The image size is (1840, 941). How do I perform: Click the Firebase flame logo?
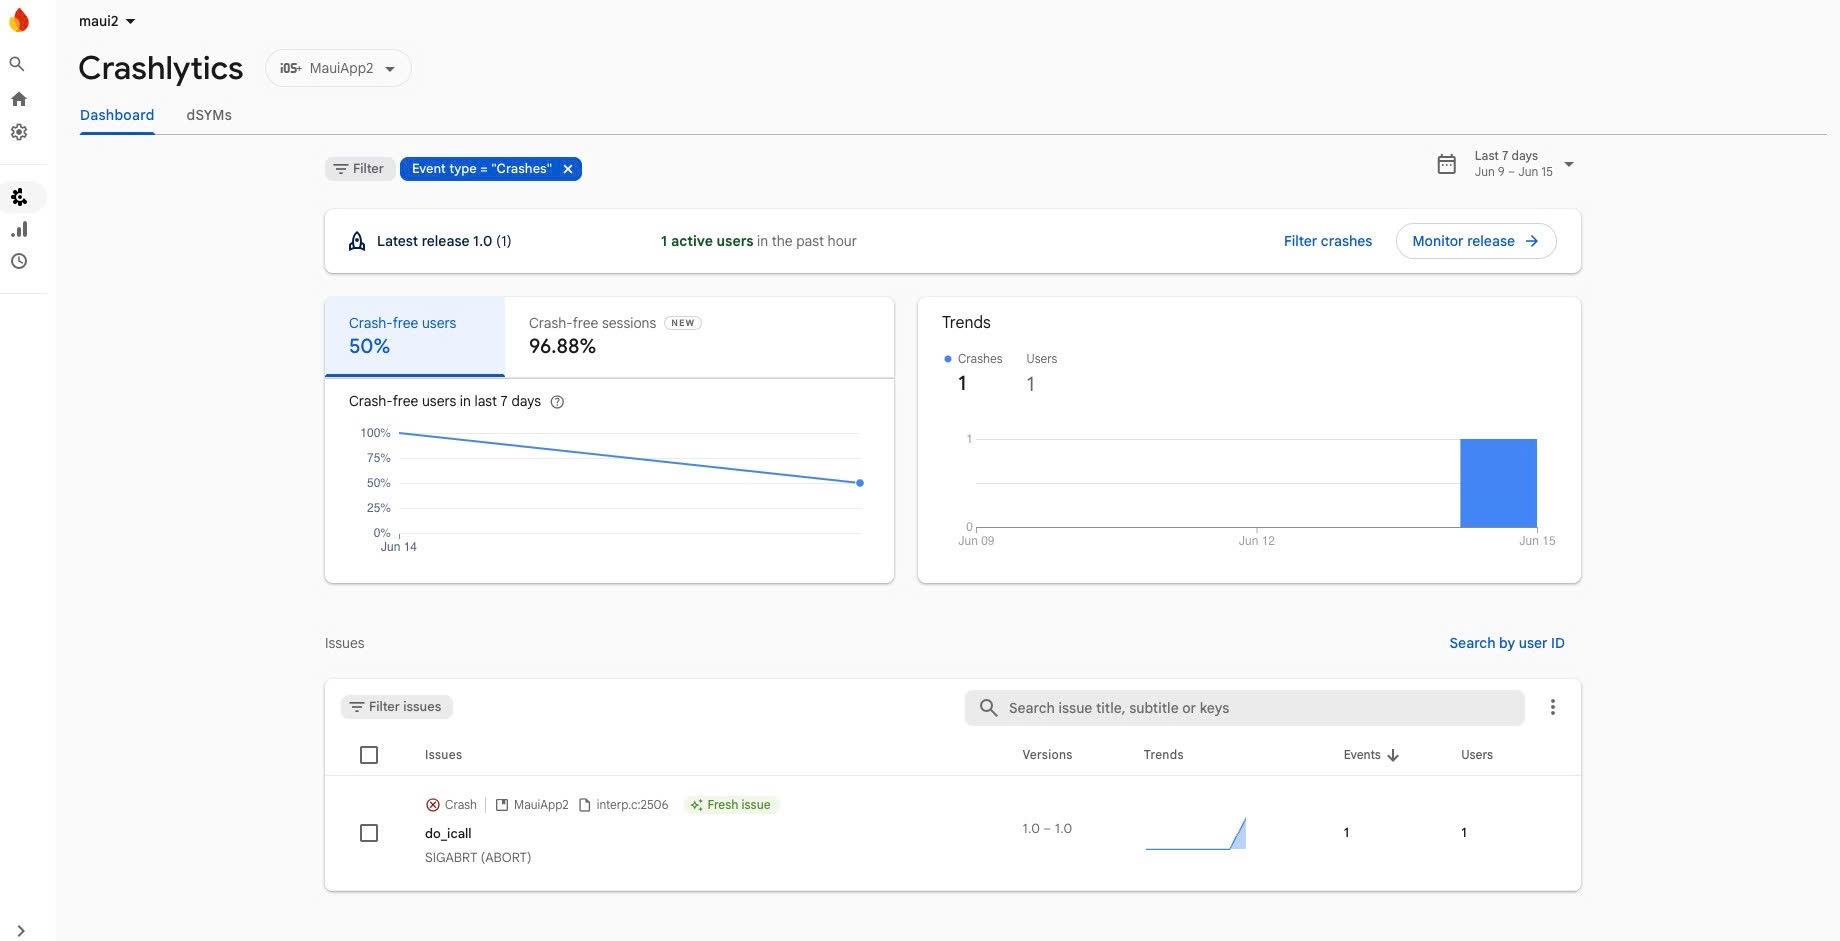(19, 20)
